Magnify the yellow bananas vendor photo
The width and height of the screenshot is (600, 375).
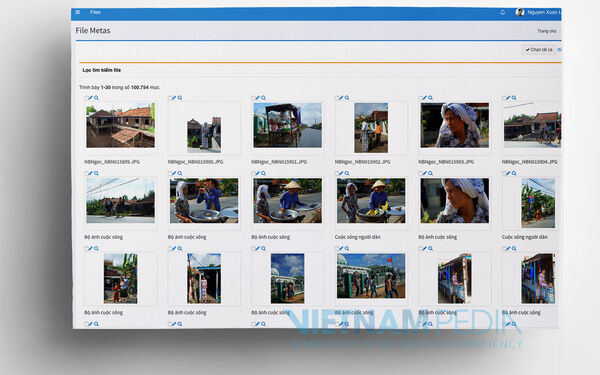(347, 173)
